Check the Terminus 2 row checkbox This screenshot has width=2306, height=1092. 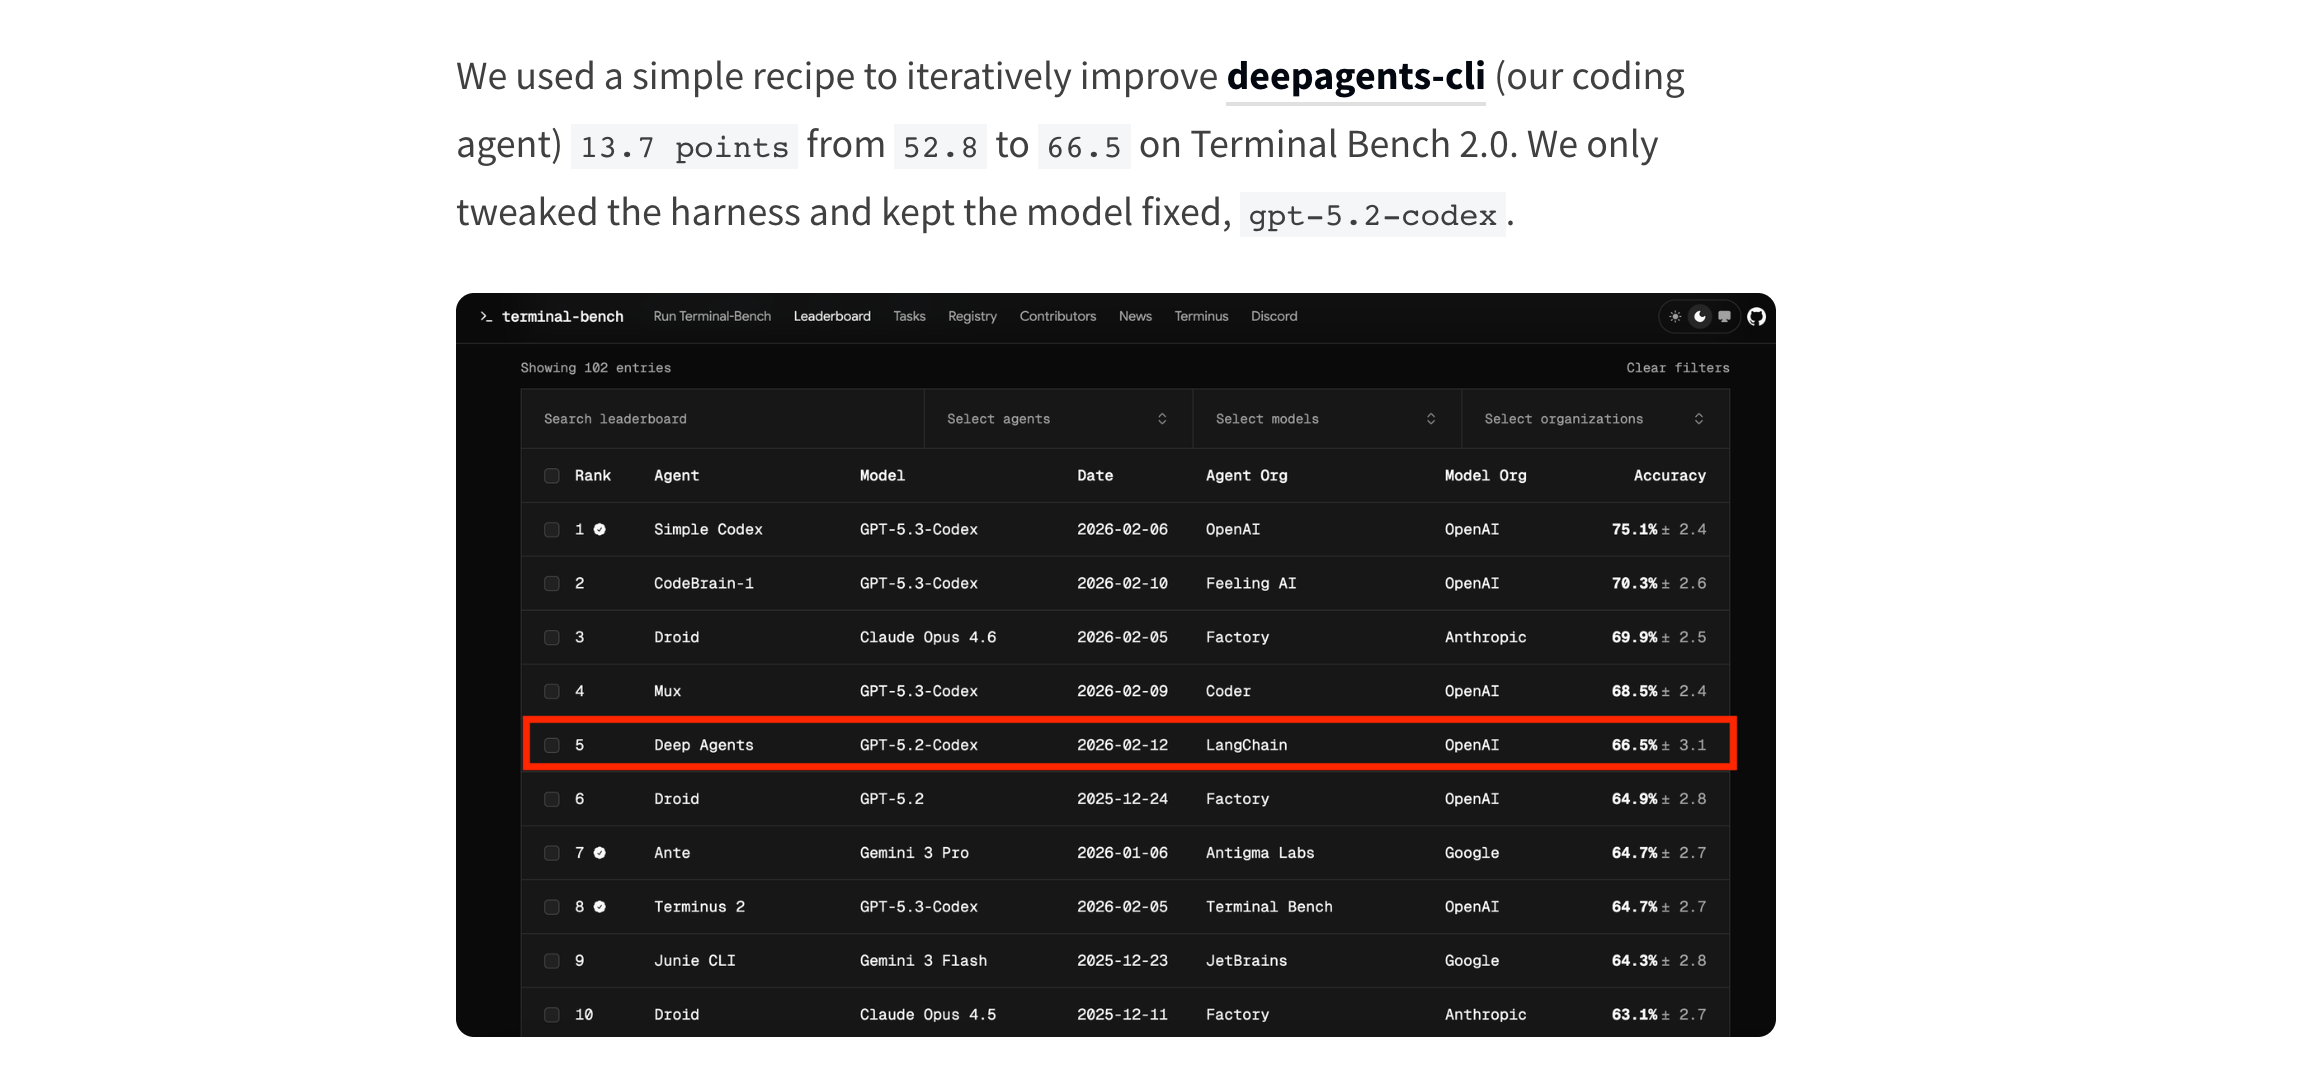[552, 907]
